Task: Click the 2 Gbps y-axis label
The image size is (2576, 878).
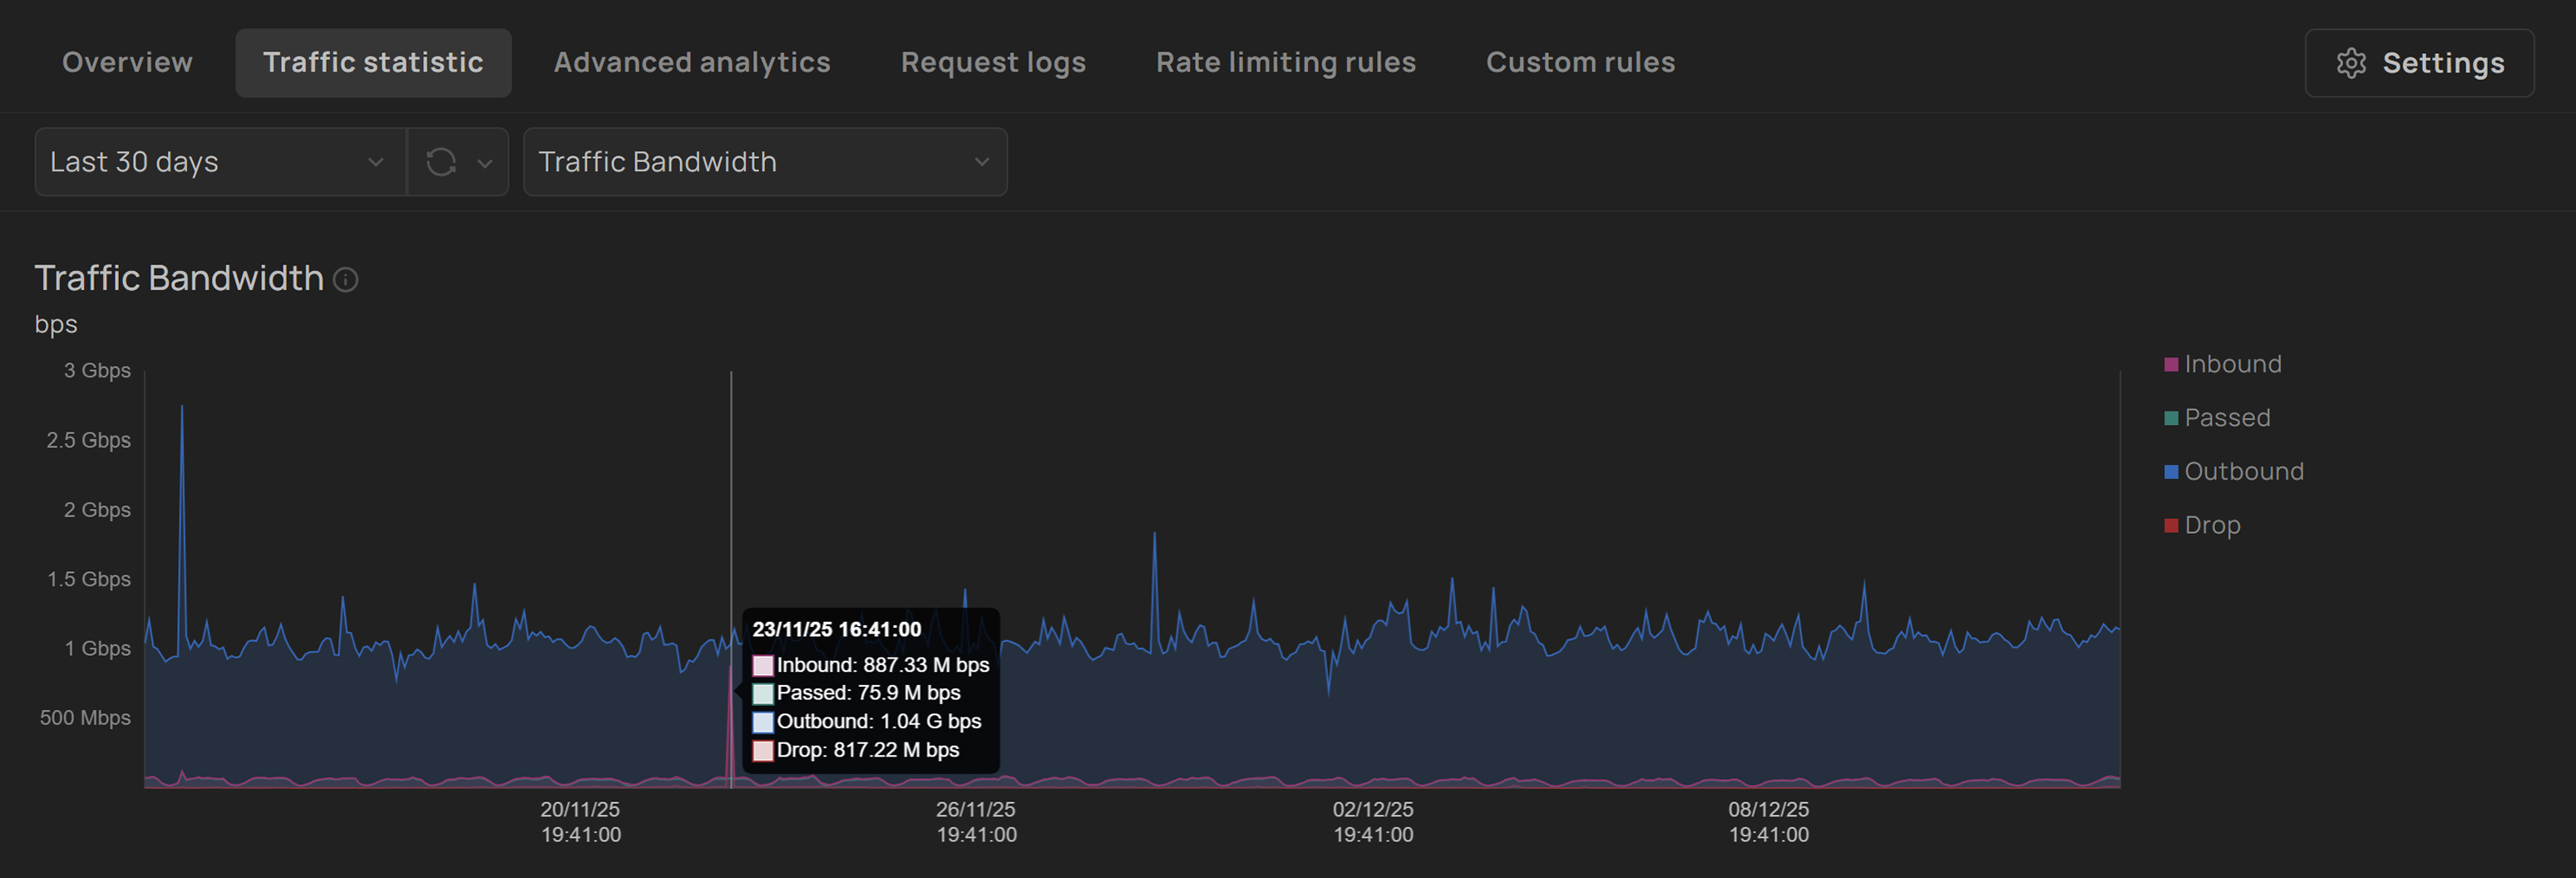Action: (97, 510)
